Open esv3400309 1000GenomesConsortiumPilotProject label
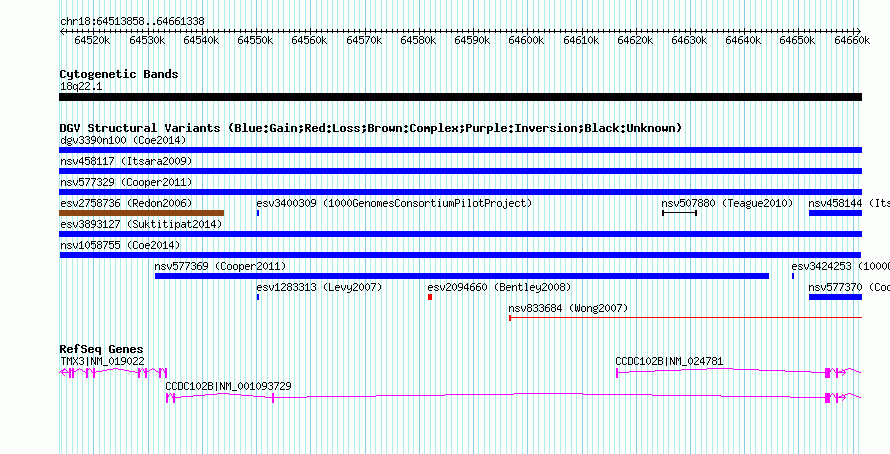This screenshot has height=454, width=890. click(x=394, y=203)
